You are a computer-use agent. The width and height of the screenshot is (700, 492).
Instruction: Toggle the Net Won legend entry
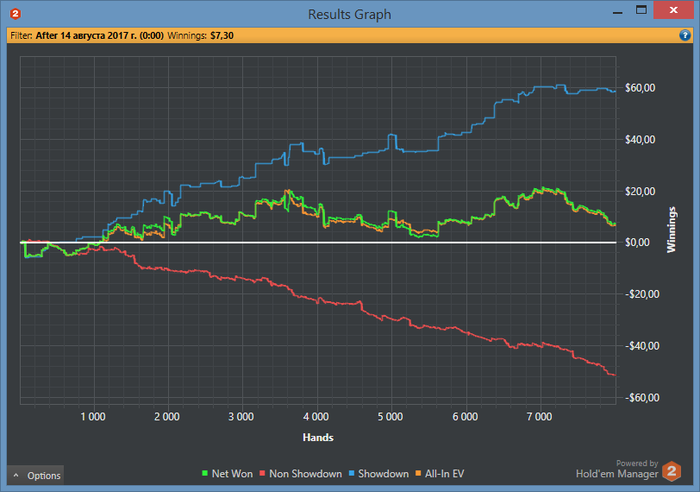point(227,474)
